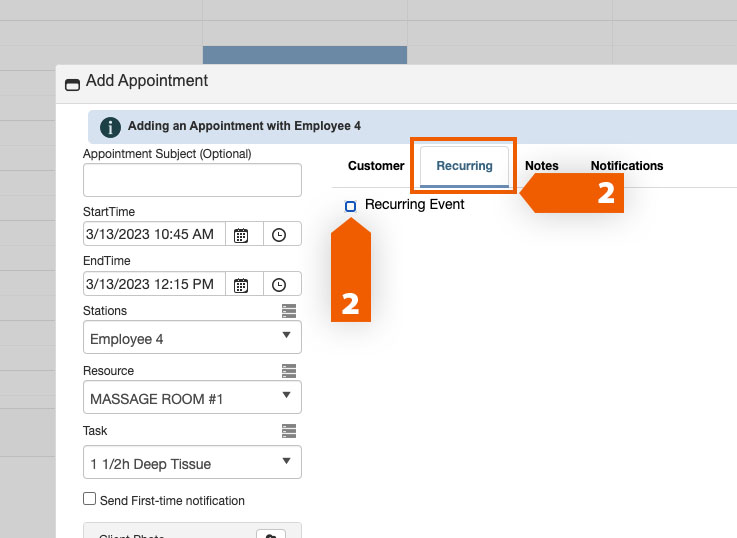Expand the Stations dropdown showing Employee 4
The image size is (737, 538).
[x=192, y=338]
